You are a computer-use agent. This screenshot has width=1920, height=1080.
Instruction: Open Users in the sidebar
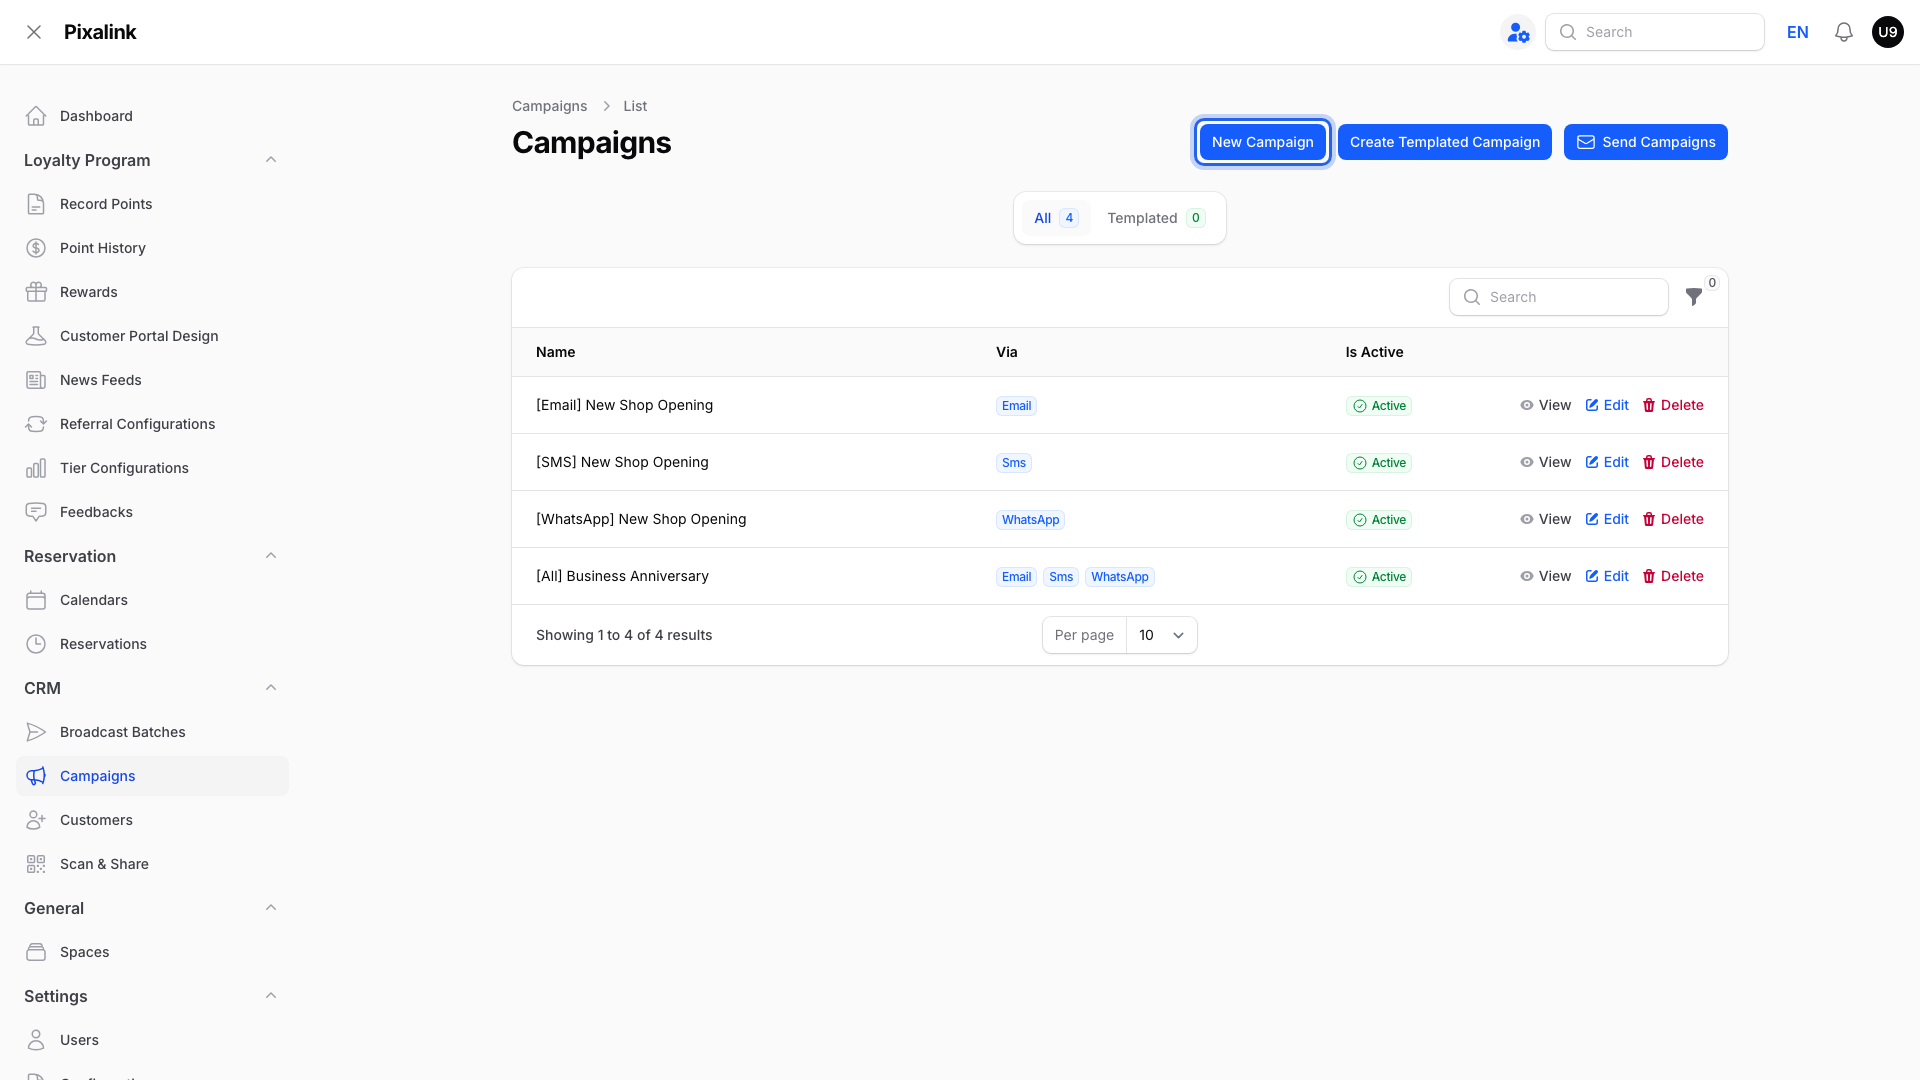point(152,1040)
